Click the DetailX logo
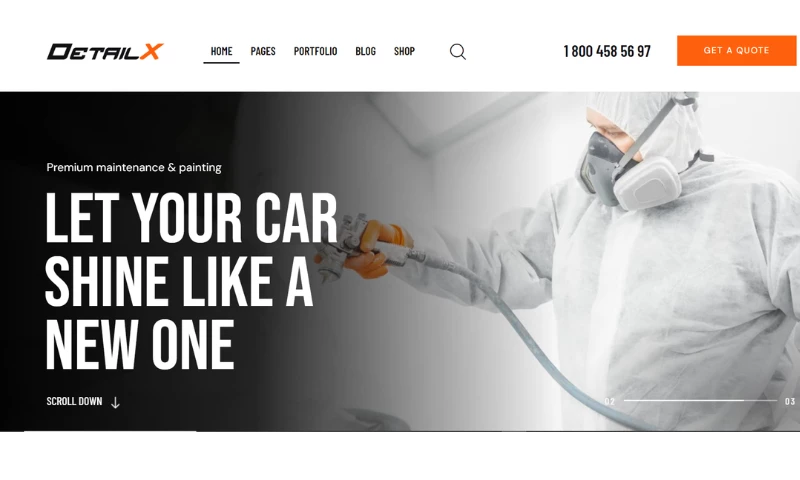Screen dimensions: 800x480 coord(105,52)
